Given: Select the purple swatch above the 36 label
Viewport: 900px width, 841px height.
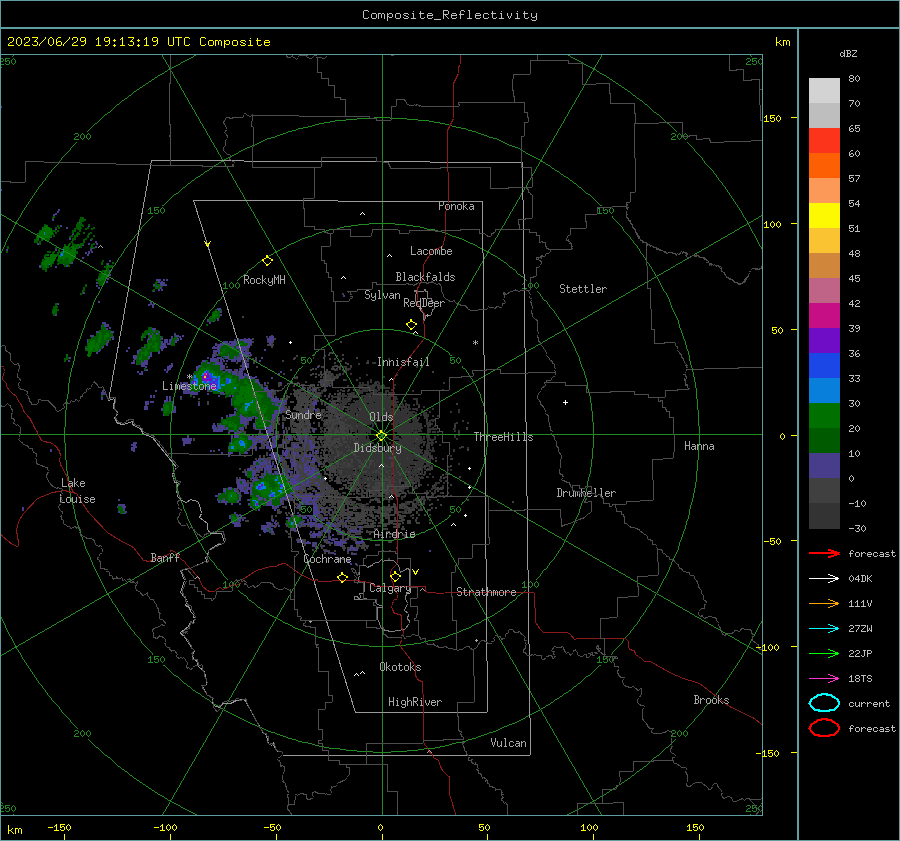Looking at the screenshot, I should pyautogui.click(x=824, y=340).
